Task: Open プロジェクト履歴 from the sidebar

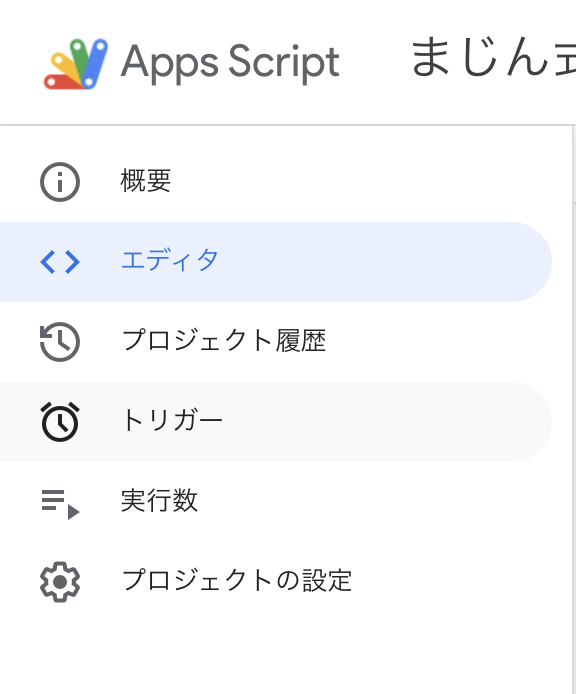Action: coord(224,340)
